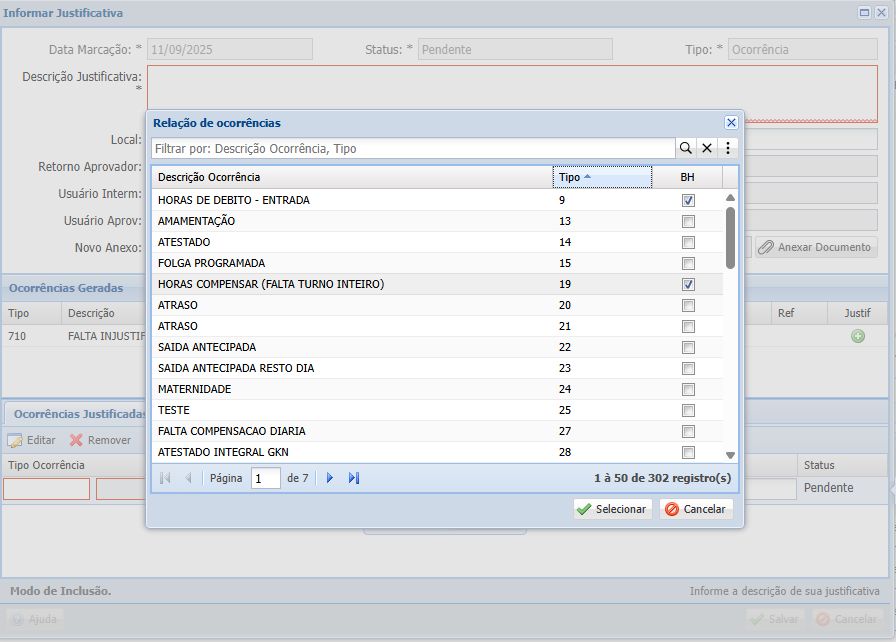Click the occurrences list vertical scrollbar thumb
The height and width of the screenshot is (642, 896).
(x=730, y=238)
